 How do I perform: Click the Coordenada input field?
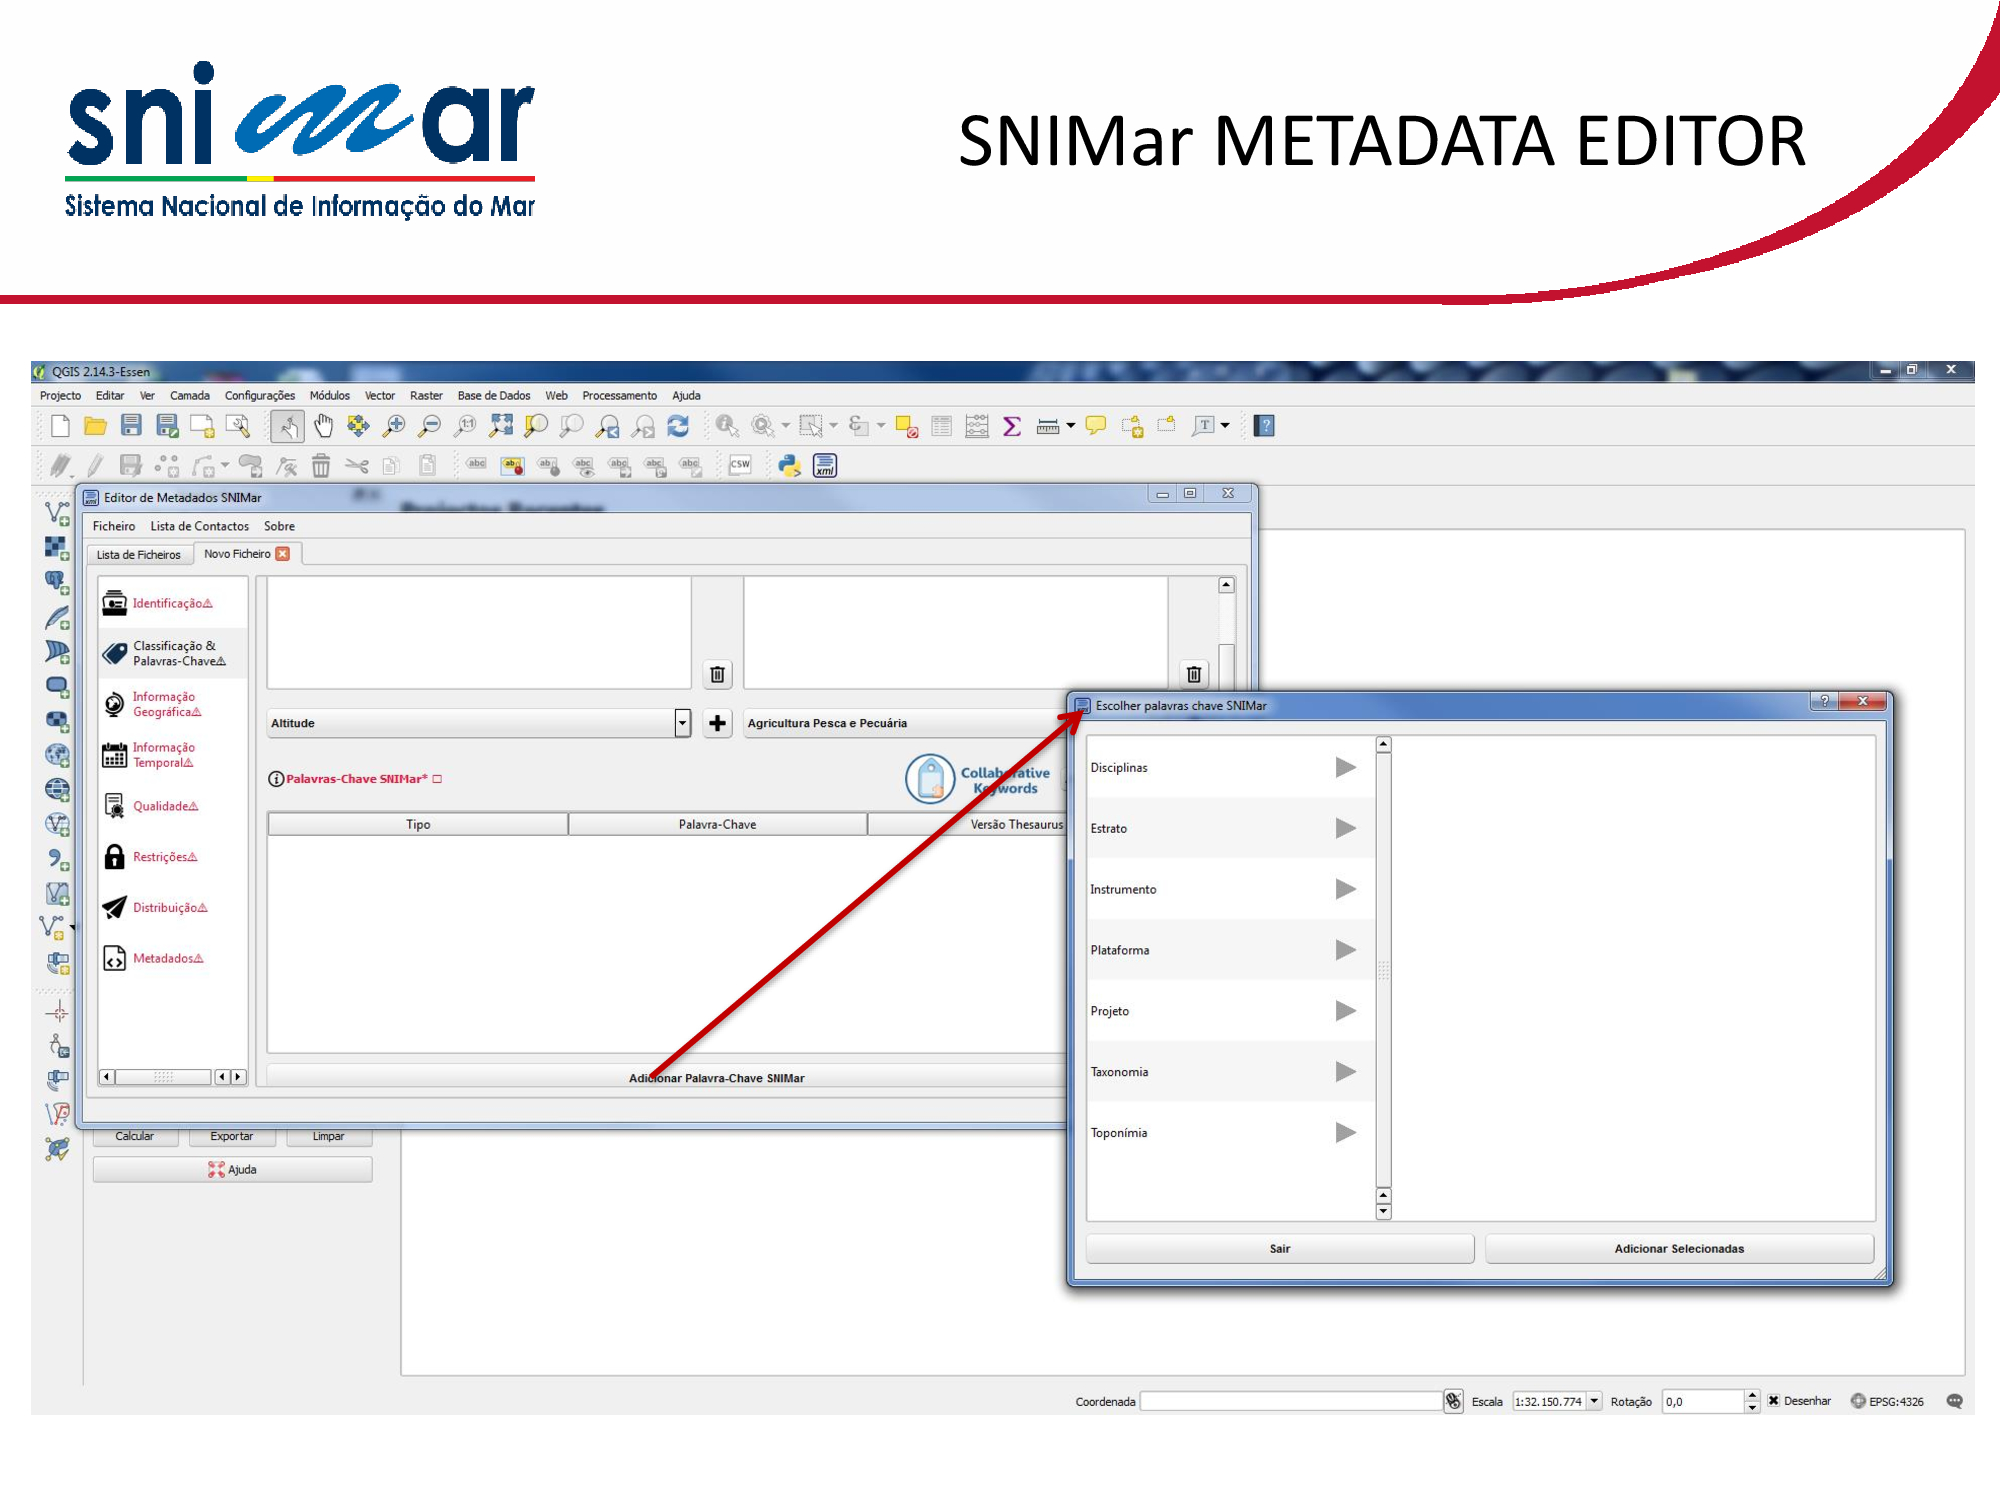click(1290, 1401)
